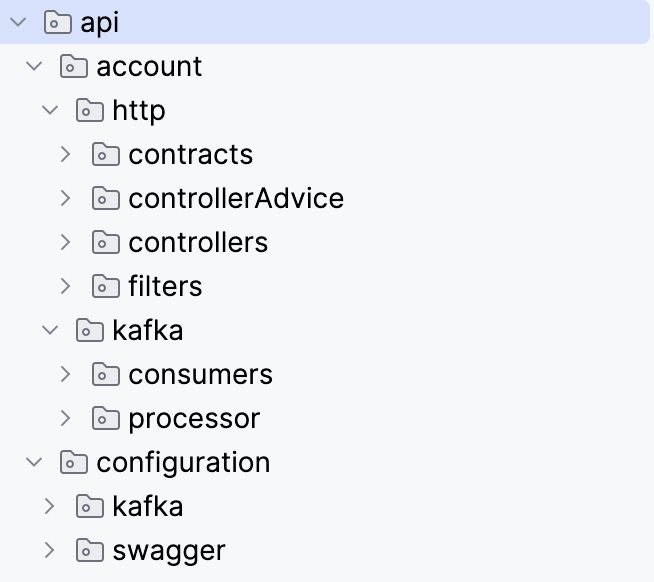The image size is (654, 582).
Task: Collapse the account folder chevron
Action: pyautogui.click(x=34, y=67)
